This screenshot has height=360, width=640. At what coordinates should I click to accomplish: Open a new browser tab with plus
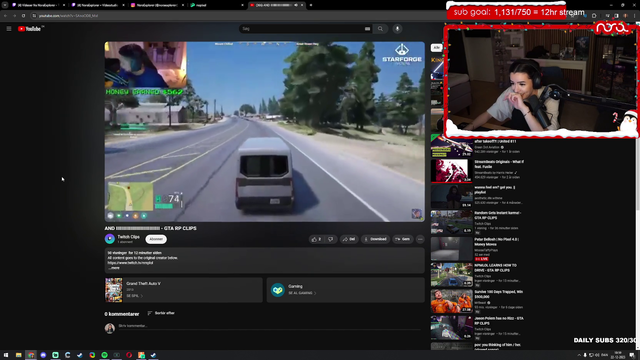pyautogui.click(x=311, y=5)
